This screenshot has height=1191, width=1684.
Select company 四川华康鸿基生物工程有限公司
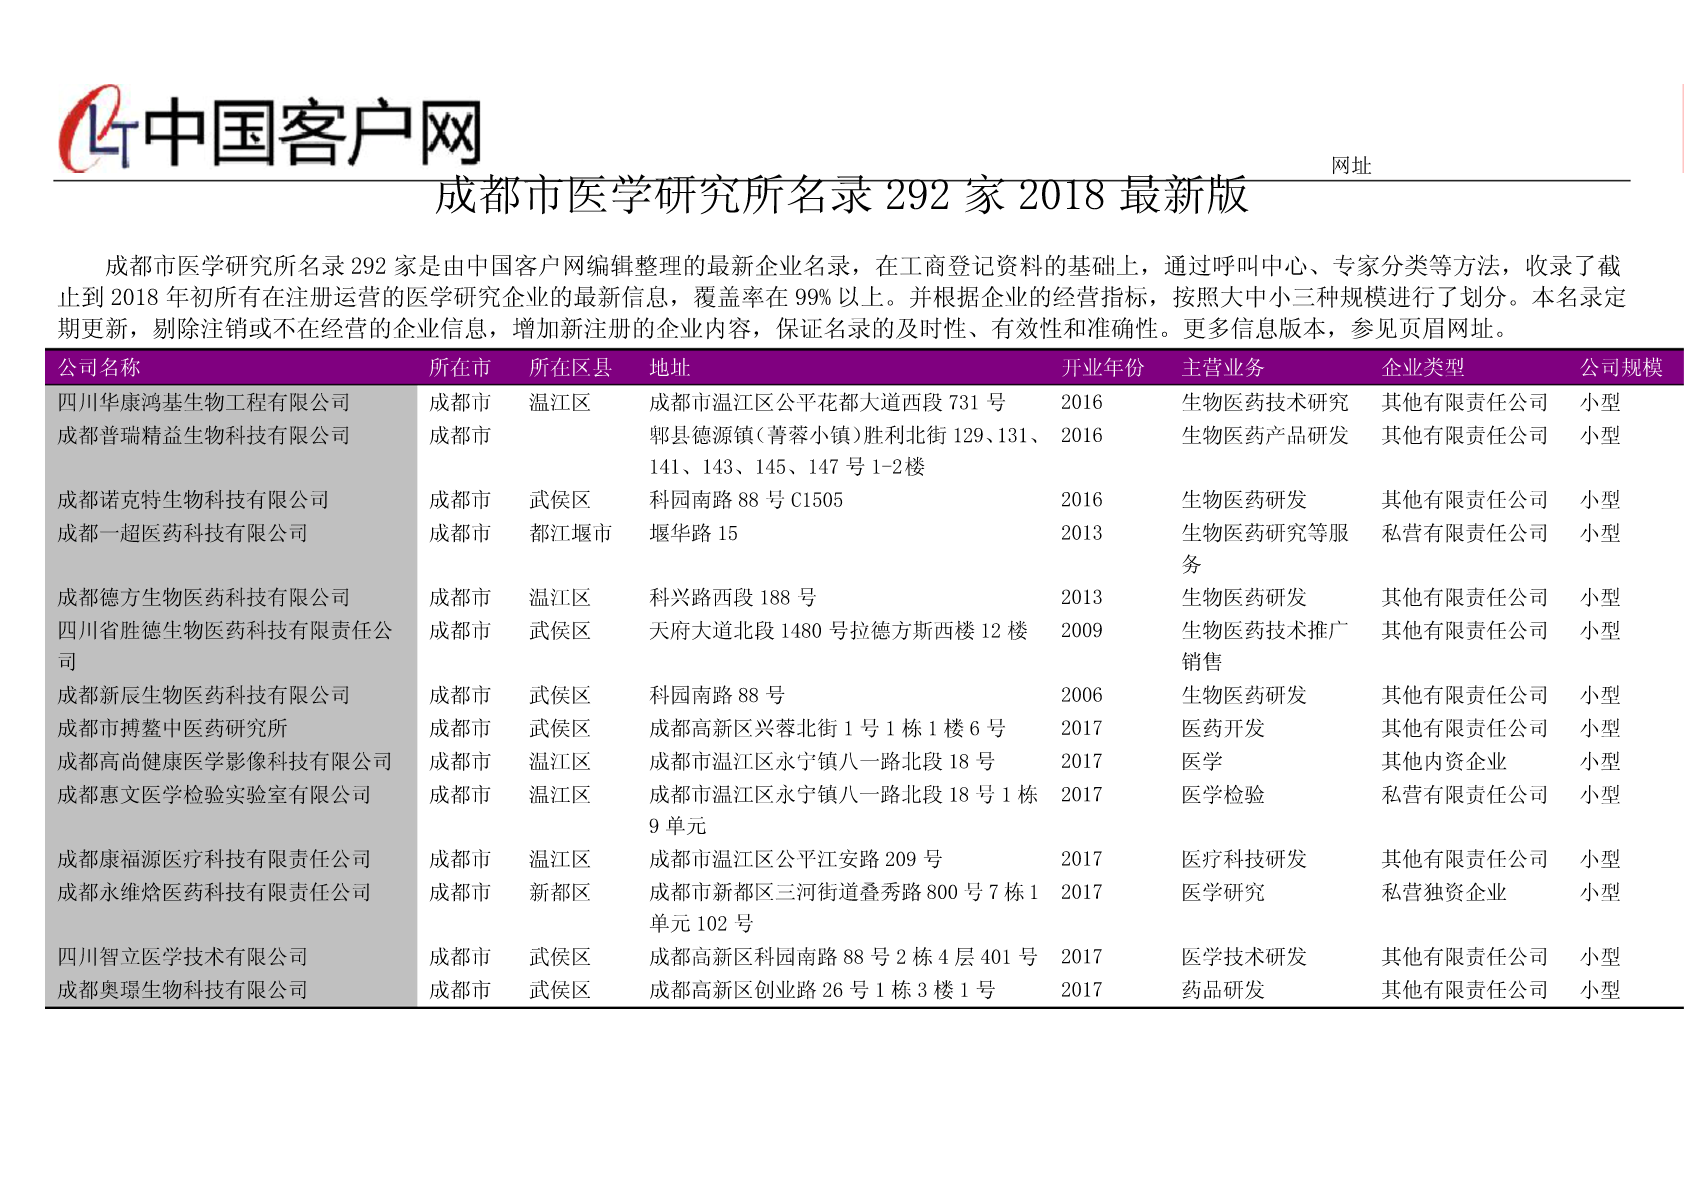click(x=204, y=403)
